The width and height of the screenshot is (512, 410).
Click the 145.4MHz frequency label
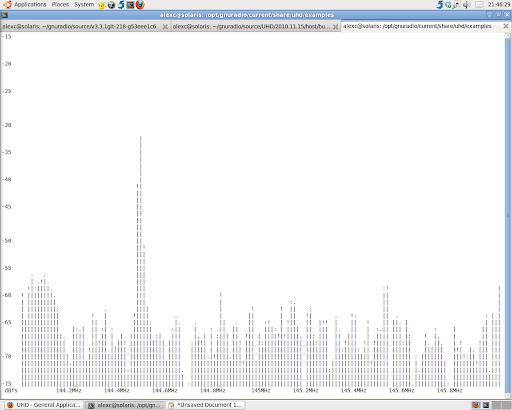tap(353, 390)
